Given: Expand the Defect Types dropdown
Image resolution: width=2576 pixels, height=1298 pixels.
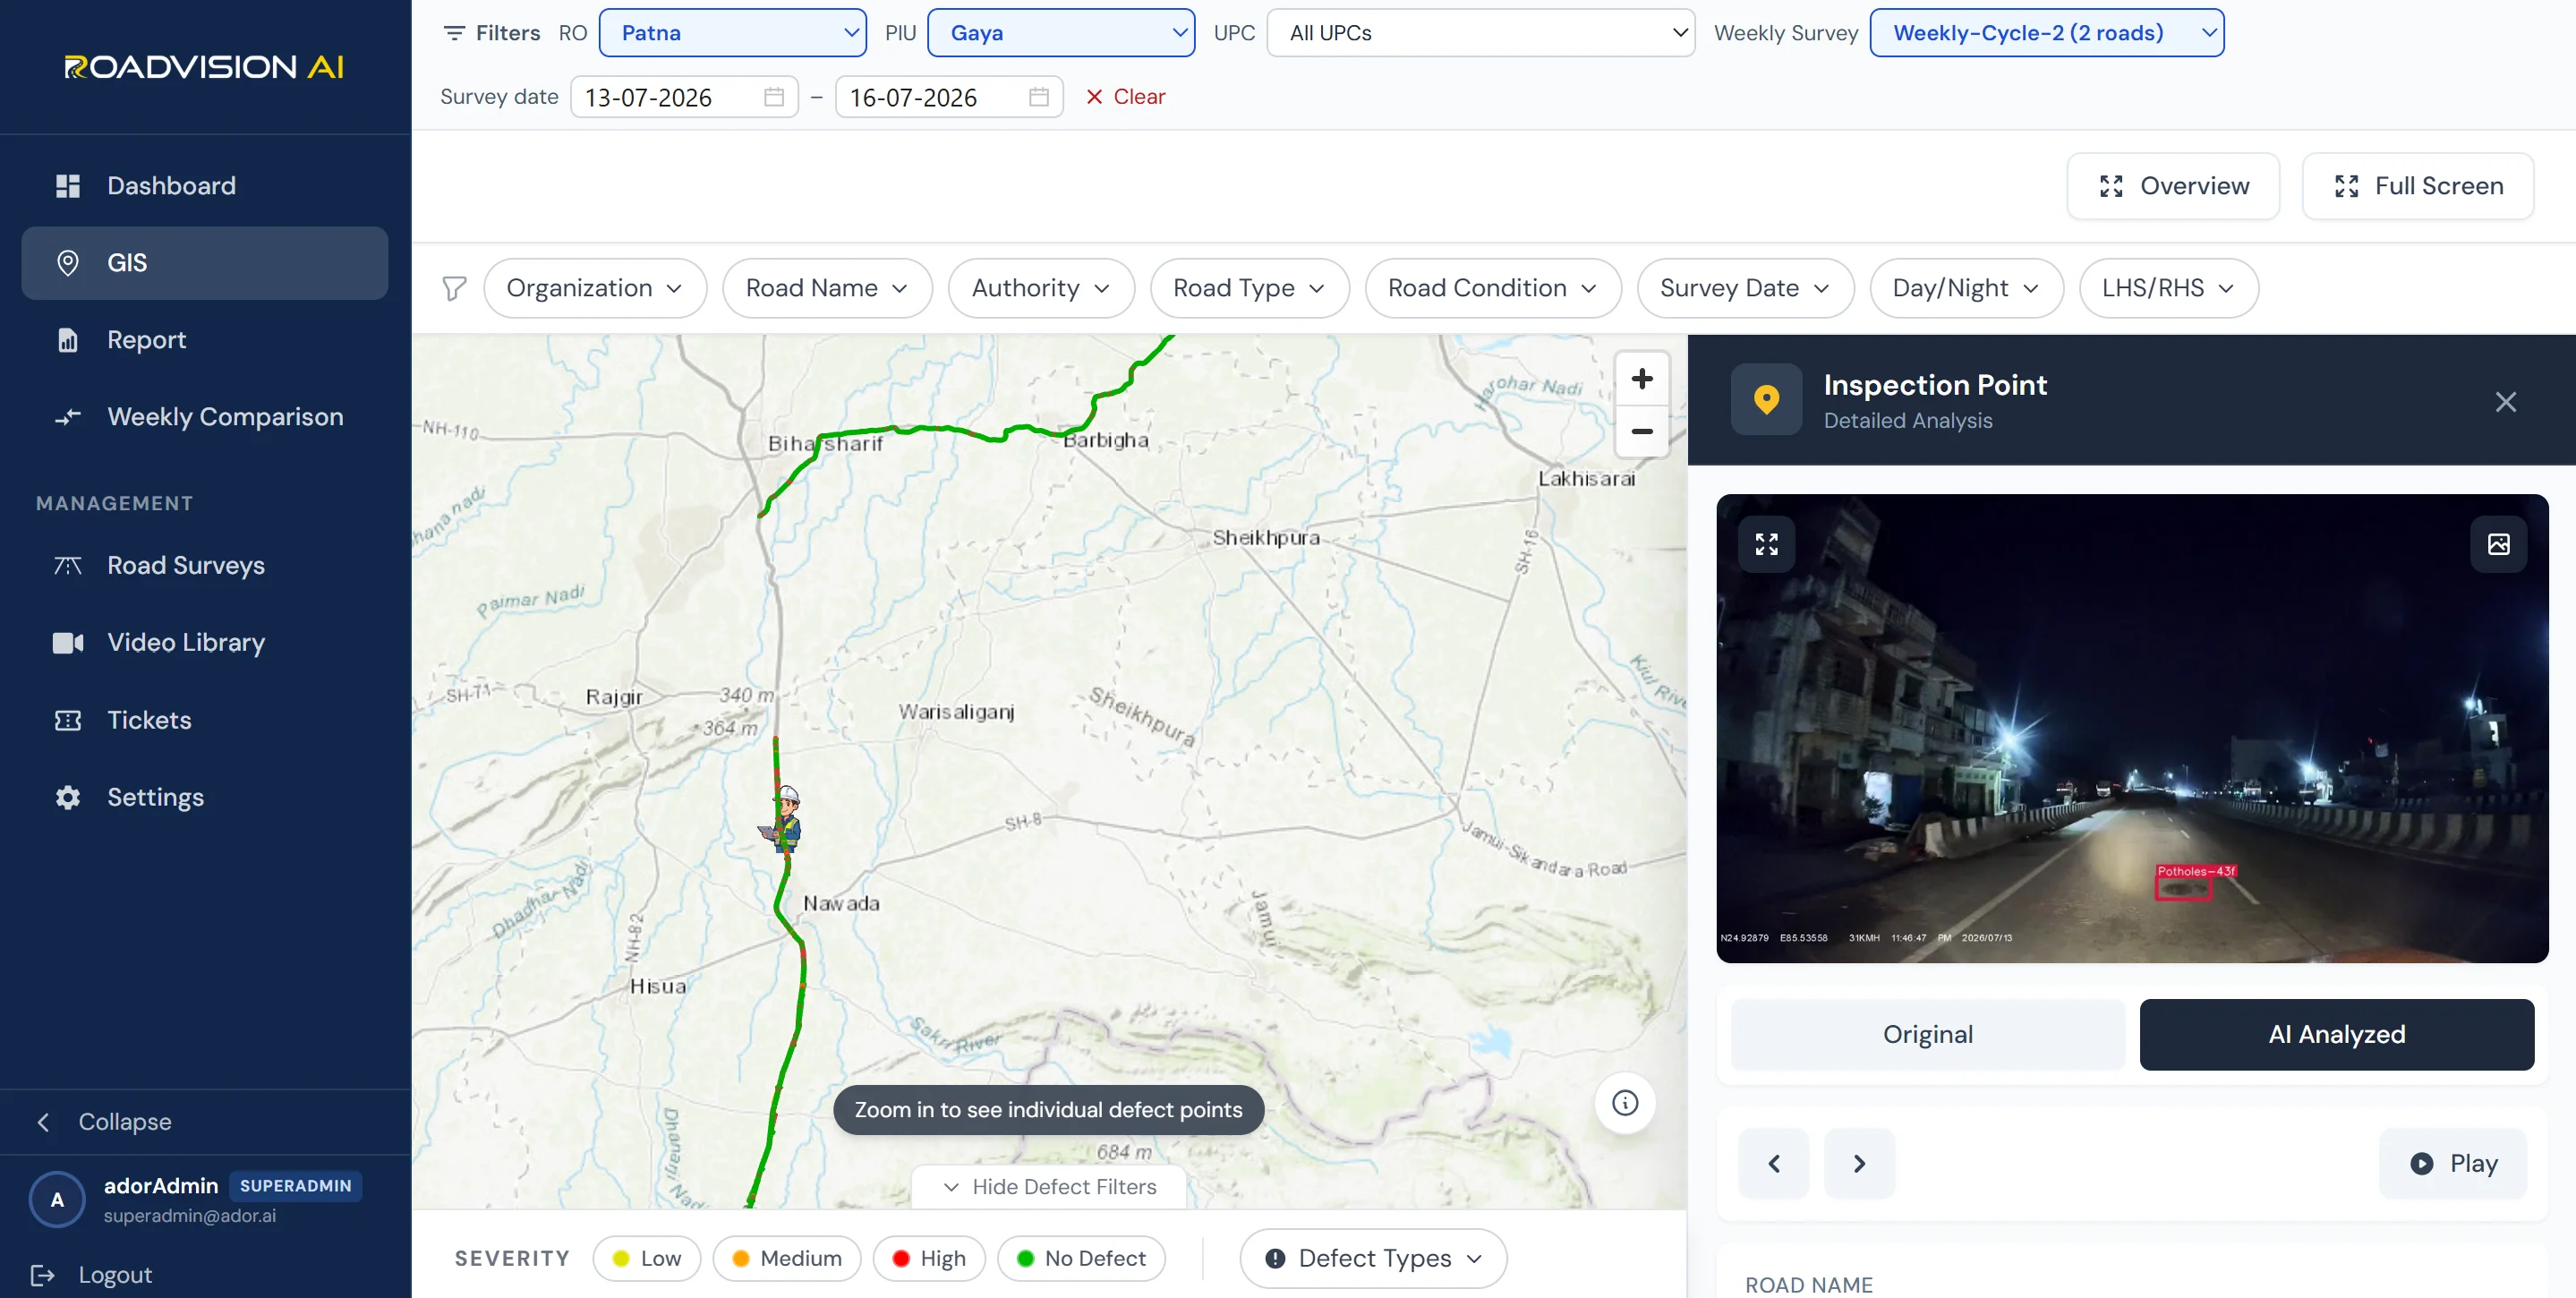Looking at the screenshot, I should pyautogui.click(x=1373, y=1258).
